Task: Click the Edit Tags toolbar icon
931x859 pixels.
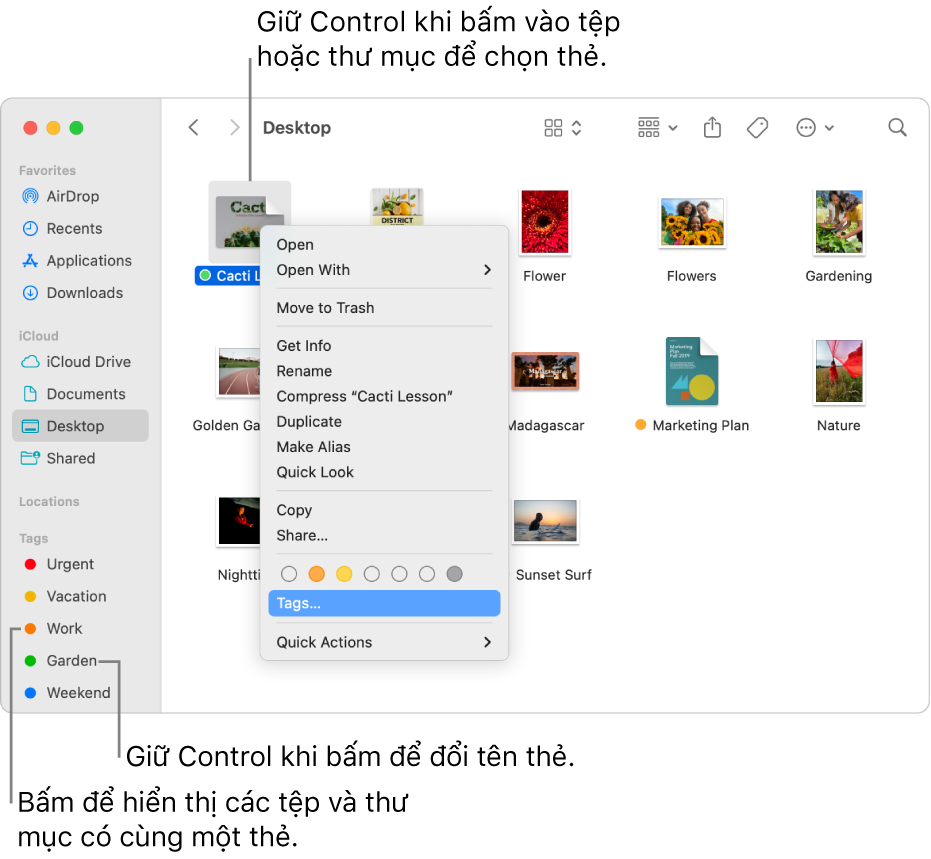Action: (757, 128)
